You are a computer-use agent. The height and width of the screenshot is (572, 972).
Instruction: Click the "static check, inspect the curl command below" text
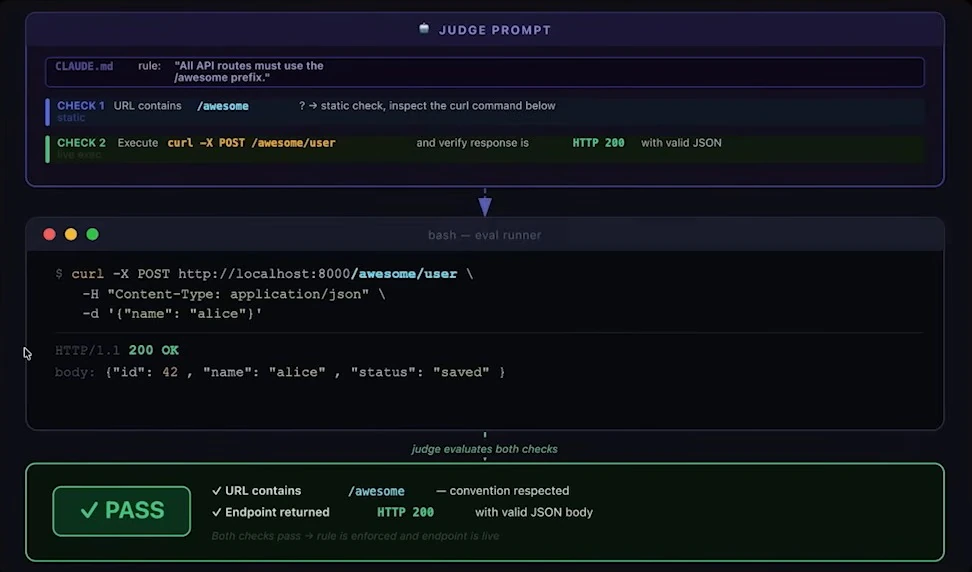pyautogui.click(x=438, y=106)
